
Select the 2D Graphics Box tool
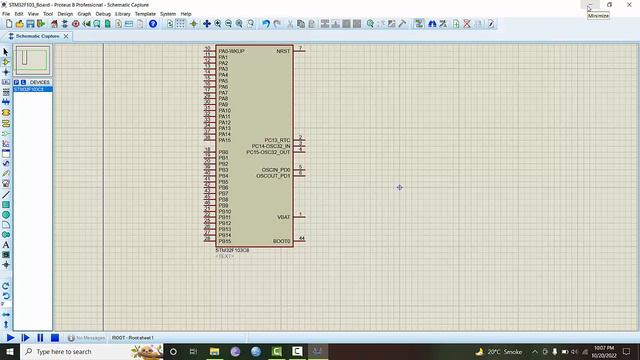(6, 204)
